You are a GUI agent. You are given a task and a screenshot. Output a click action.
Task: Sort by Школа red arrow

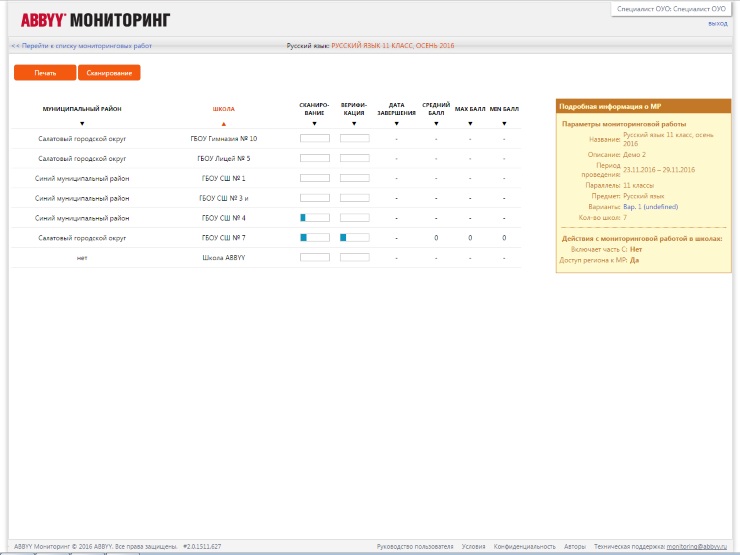coord(224,124)
